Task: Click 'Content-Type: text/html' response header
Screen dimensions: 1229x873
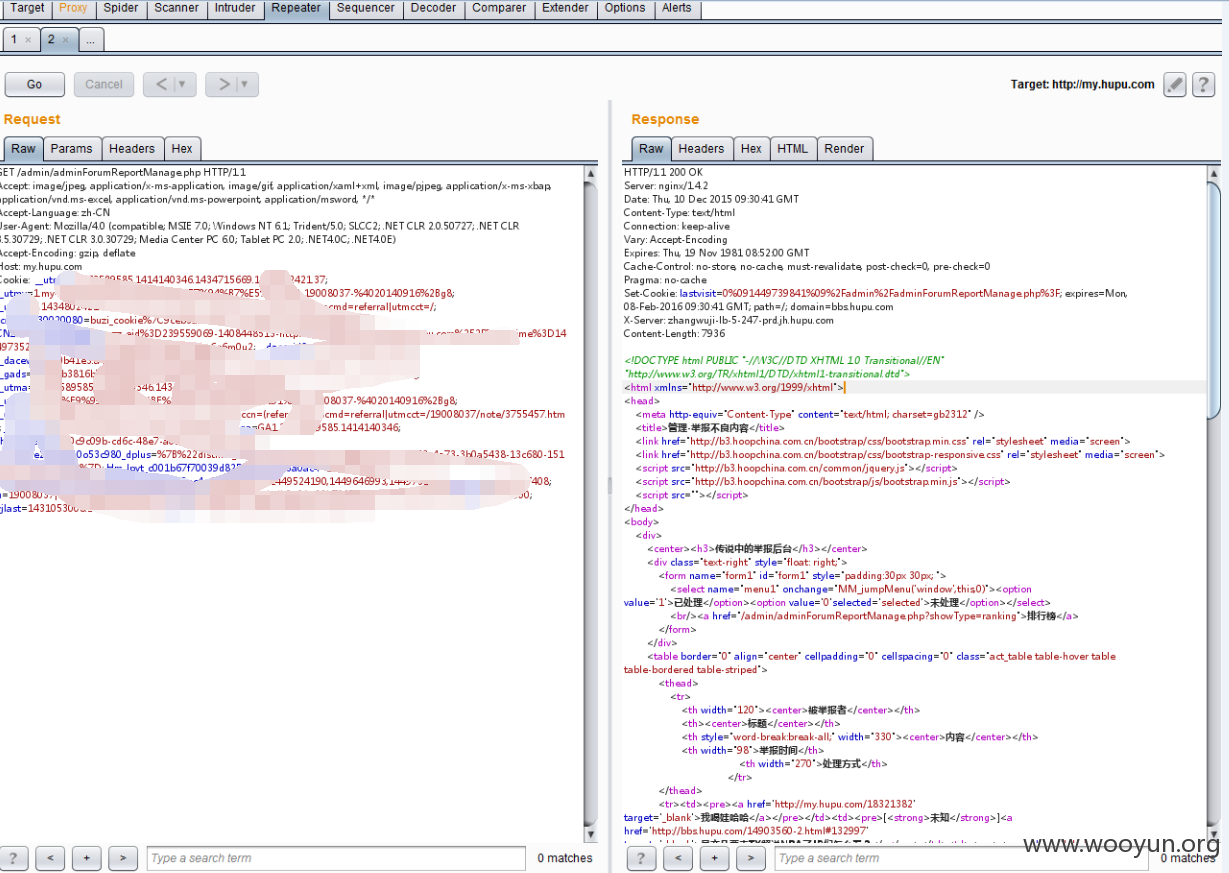Action: coord(679,213)
